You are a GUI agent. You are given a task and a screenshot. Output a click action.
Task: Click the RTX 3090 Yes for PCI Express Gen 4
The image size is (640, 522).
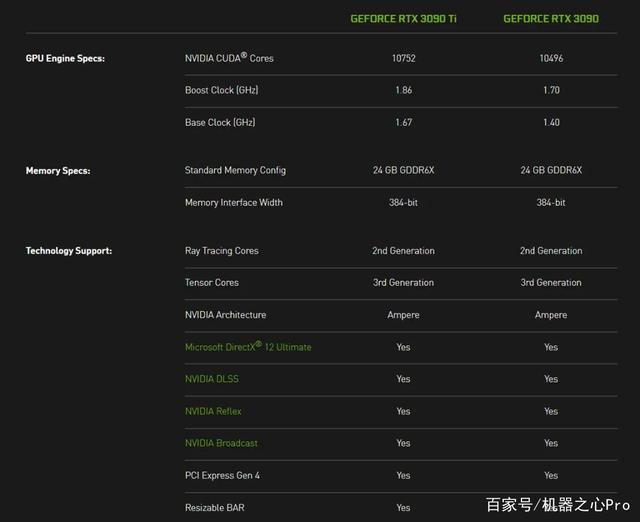[551, 475]
